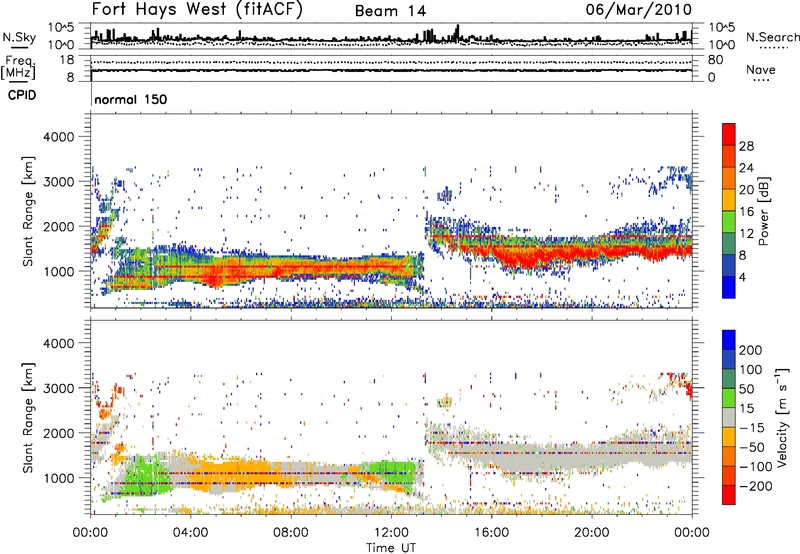Click the "N.Search" legend label
Image resolution: width=800 pixels, height=554 pixels.
pos(772,37)
